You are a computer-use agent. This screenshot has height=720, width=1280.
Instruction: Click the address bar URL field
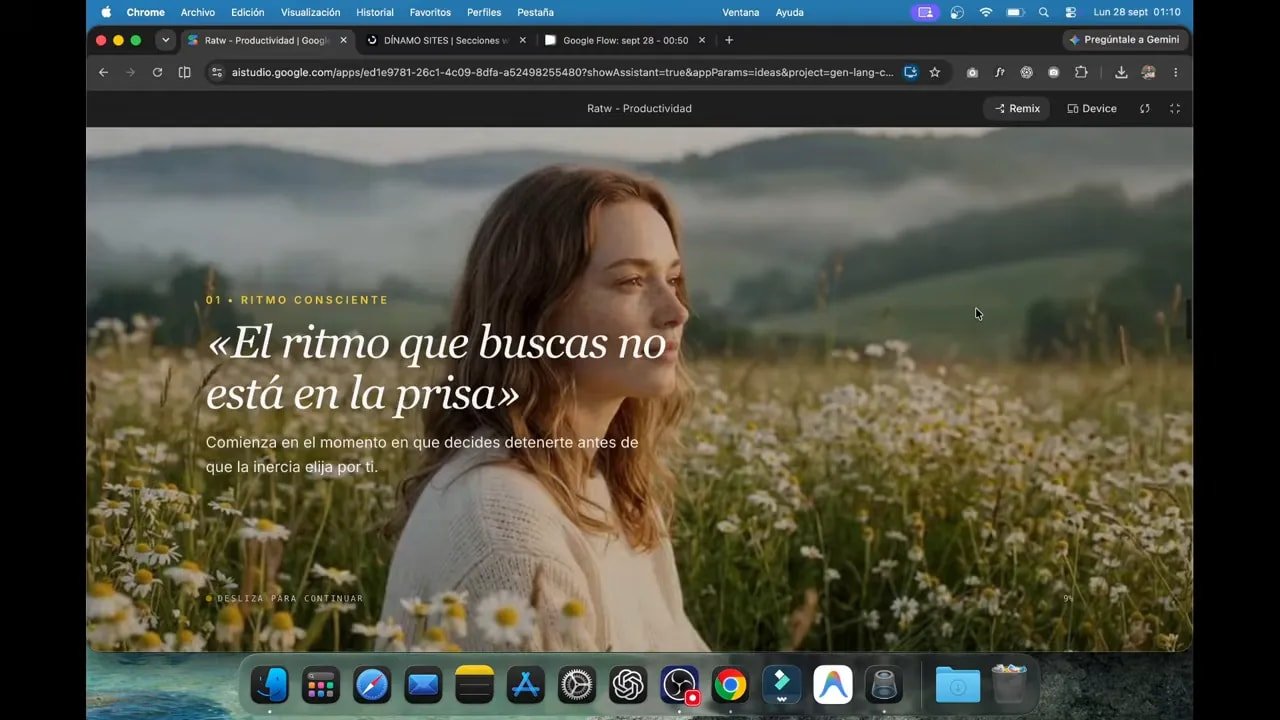562,72
